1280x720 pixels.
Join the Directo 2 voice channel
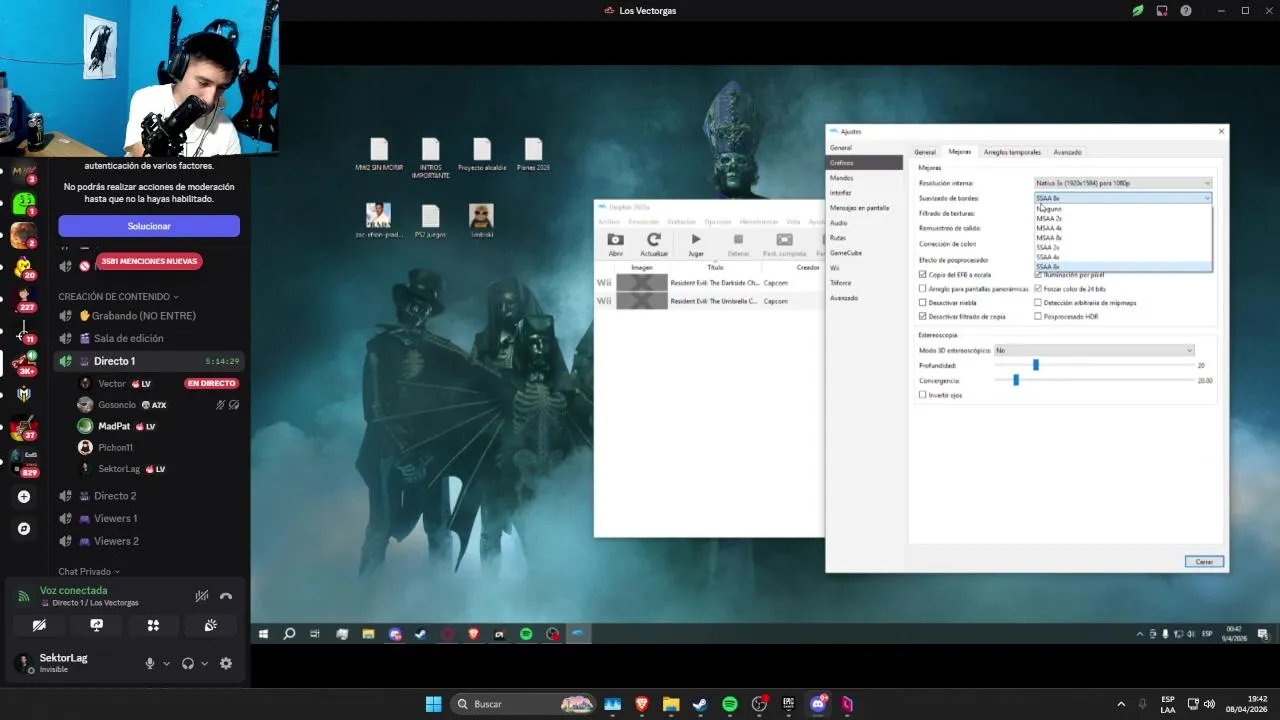click(149, 496)
